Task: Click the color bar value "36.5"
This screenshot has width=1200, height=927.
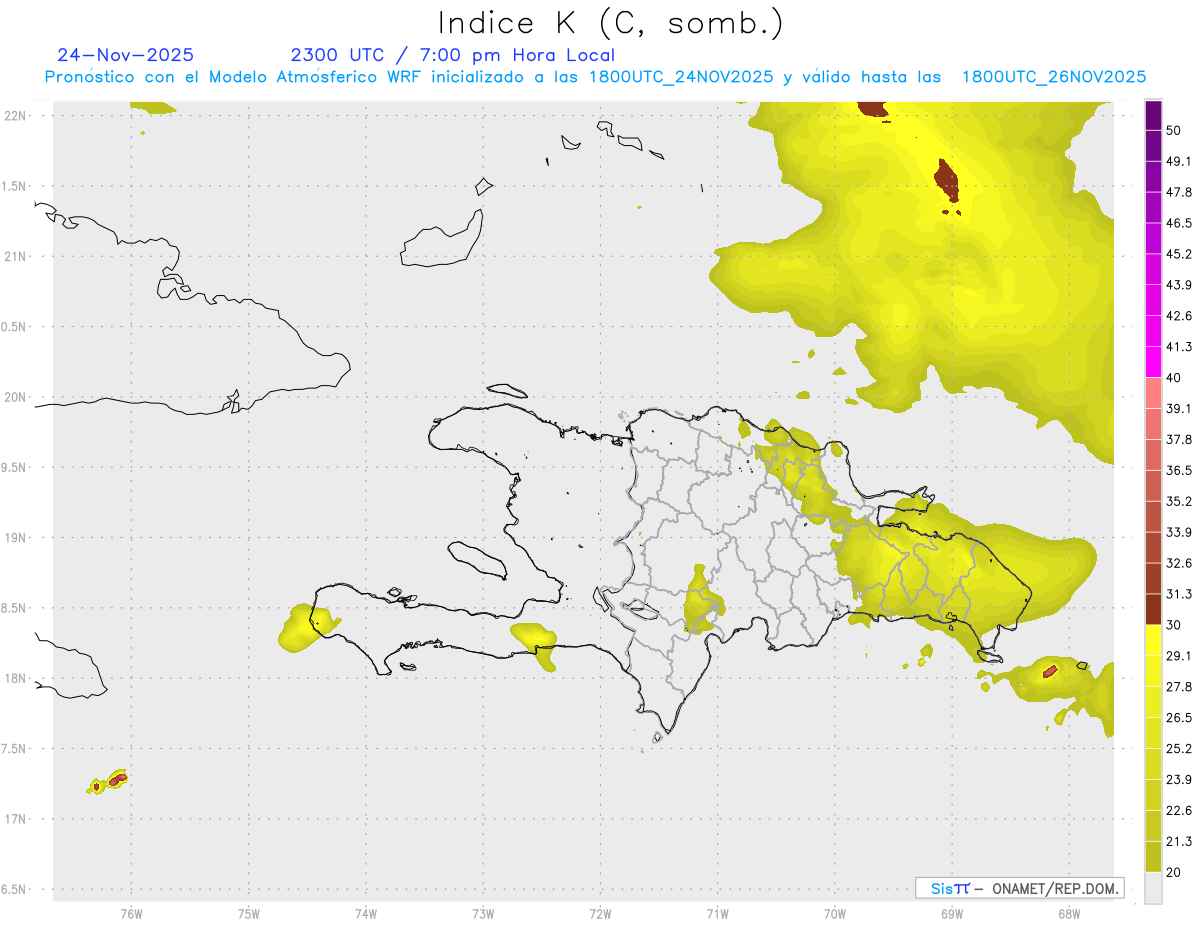Action: tap(1179, 470)
